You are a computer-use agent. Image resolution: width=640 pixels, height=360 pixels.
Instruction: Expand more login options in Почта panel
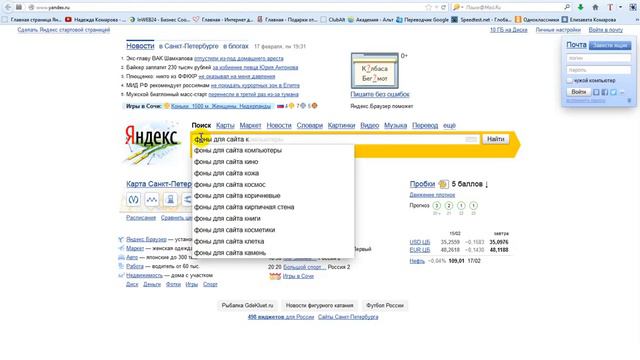pyautogui.click(x=622, y=93)
